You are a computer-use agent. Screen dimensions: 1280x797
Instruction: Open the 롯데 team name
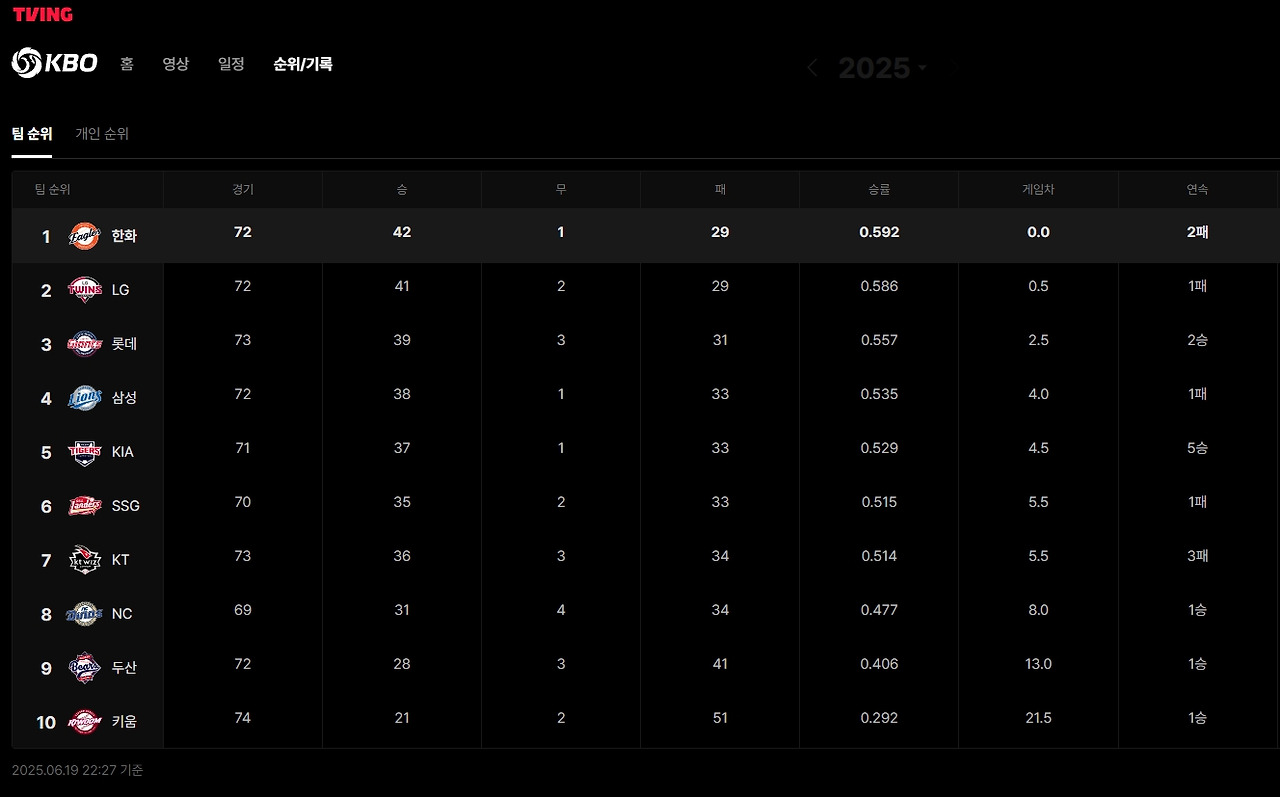[x=124, y=344]
